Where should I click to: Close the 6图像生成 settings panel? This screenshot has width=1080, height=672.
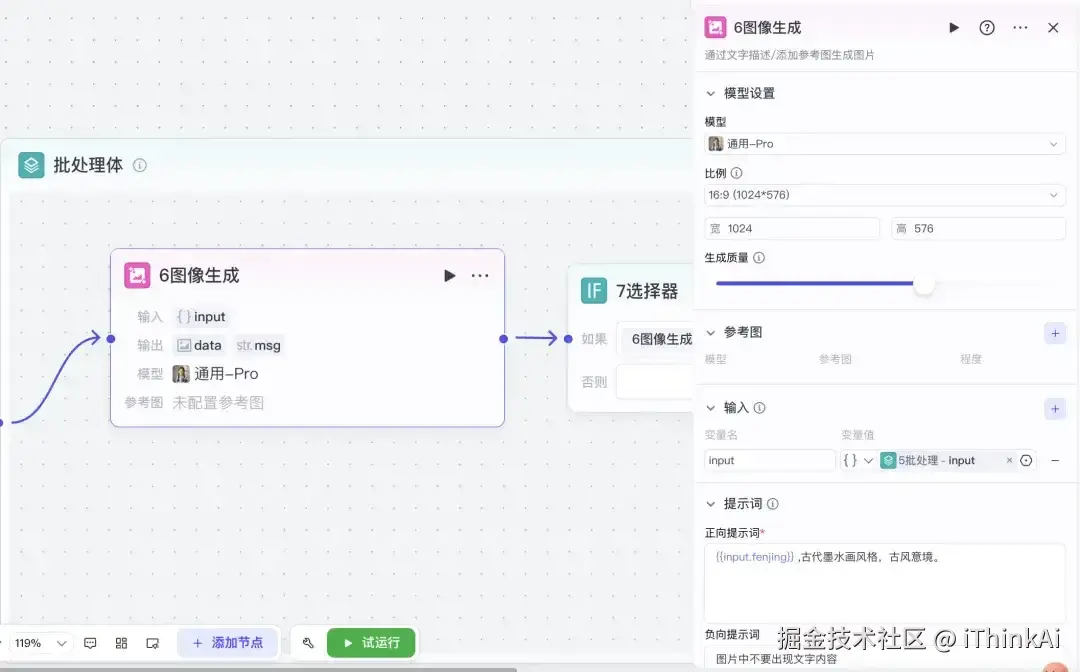(x=1053, y=28)
